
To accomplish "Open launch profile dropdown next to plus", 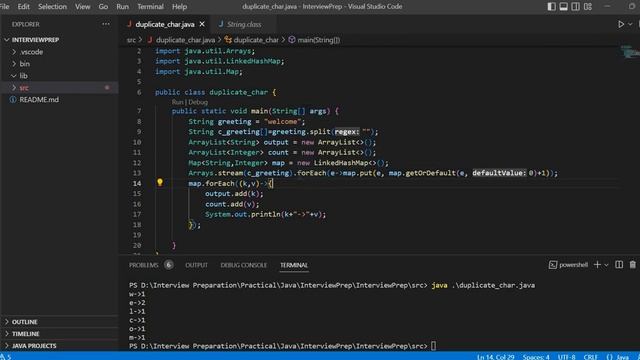I will (607, 265).
